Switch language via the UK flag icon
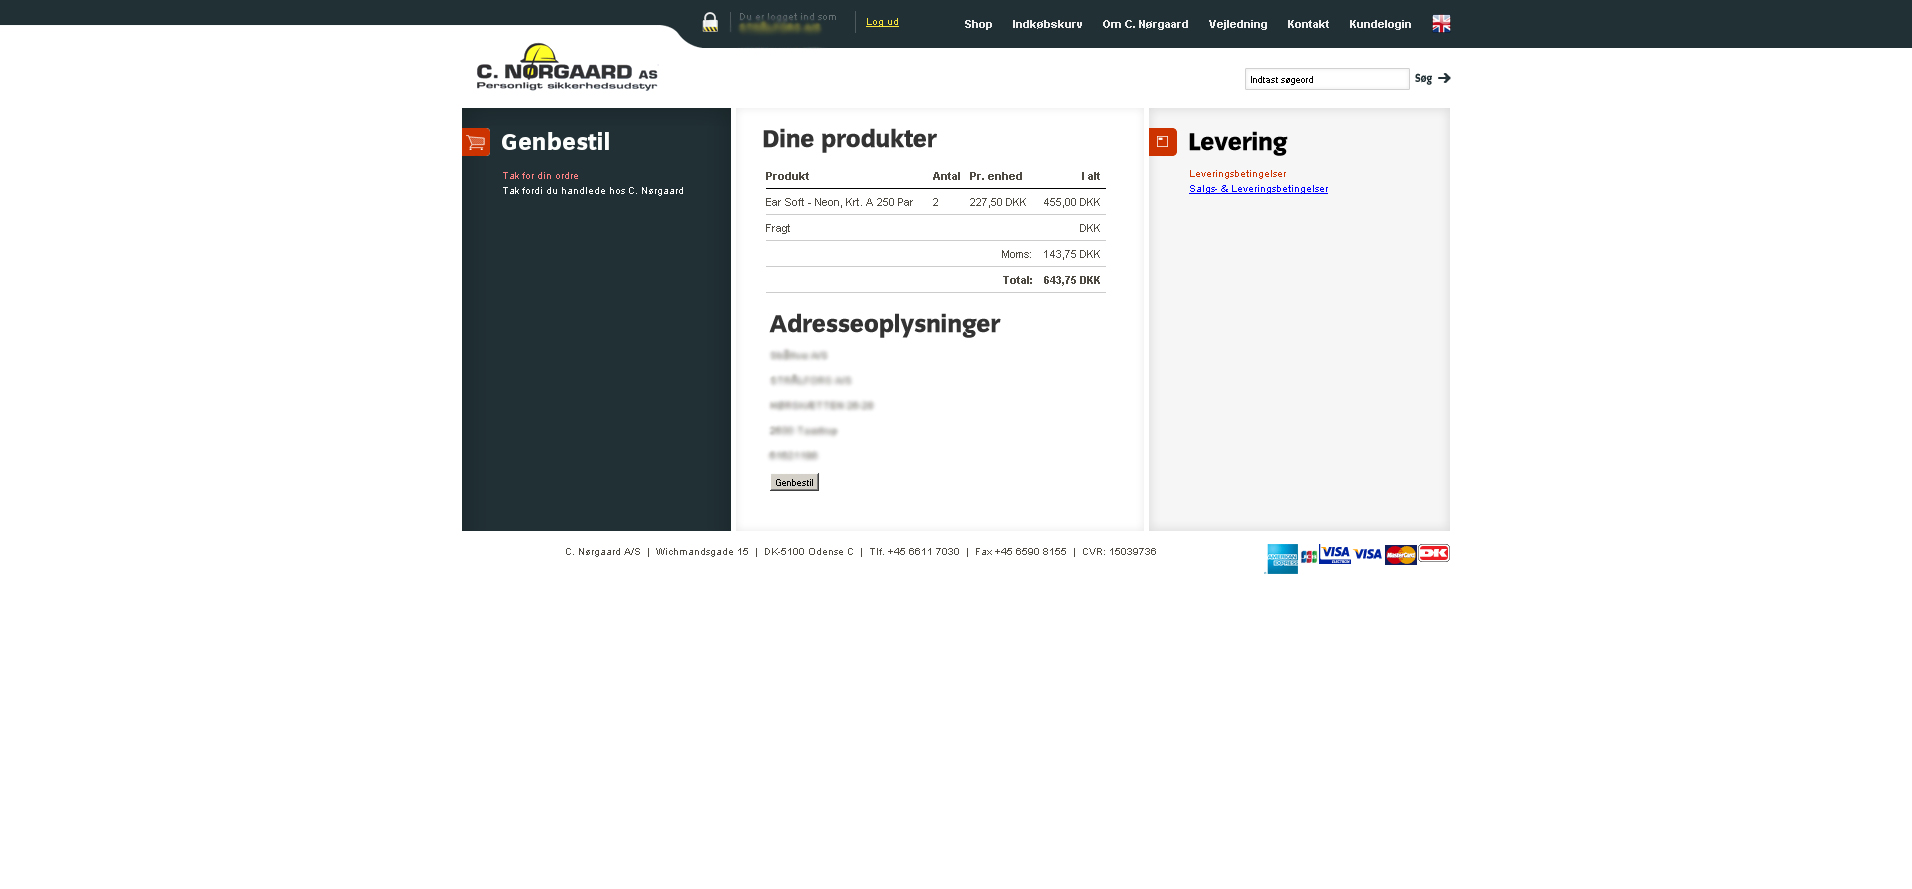Image resolution: width=1912 pixels, height=889 pixels. (x=1441, y=23)
